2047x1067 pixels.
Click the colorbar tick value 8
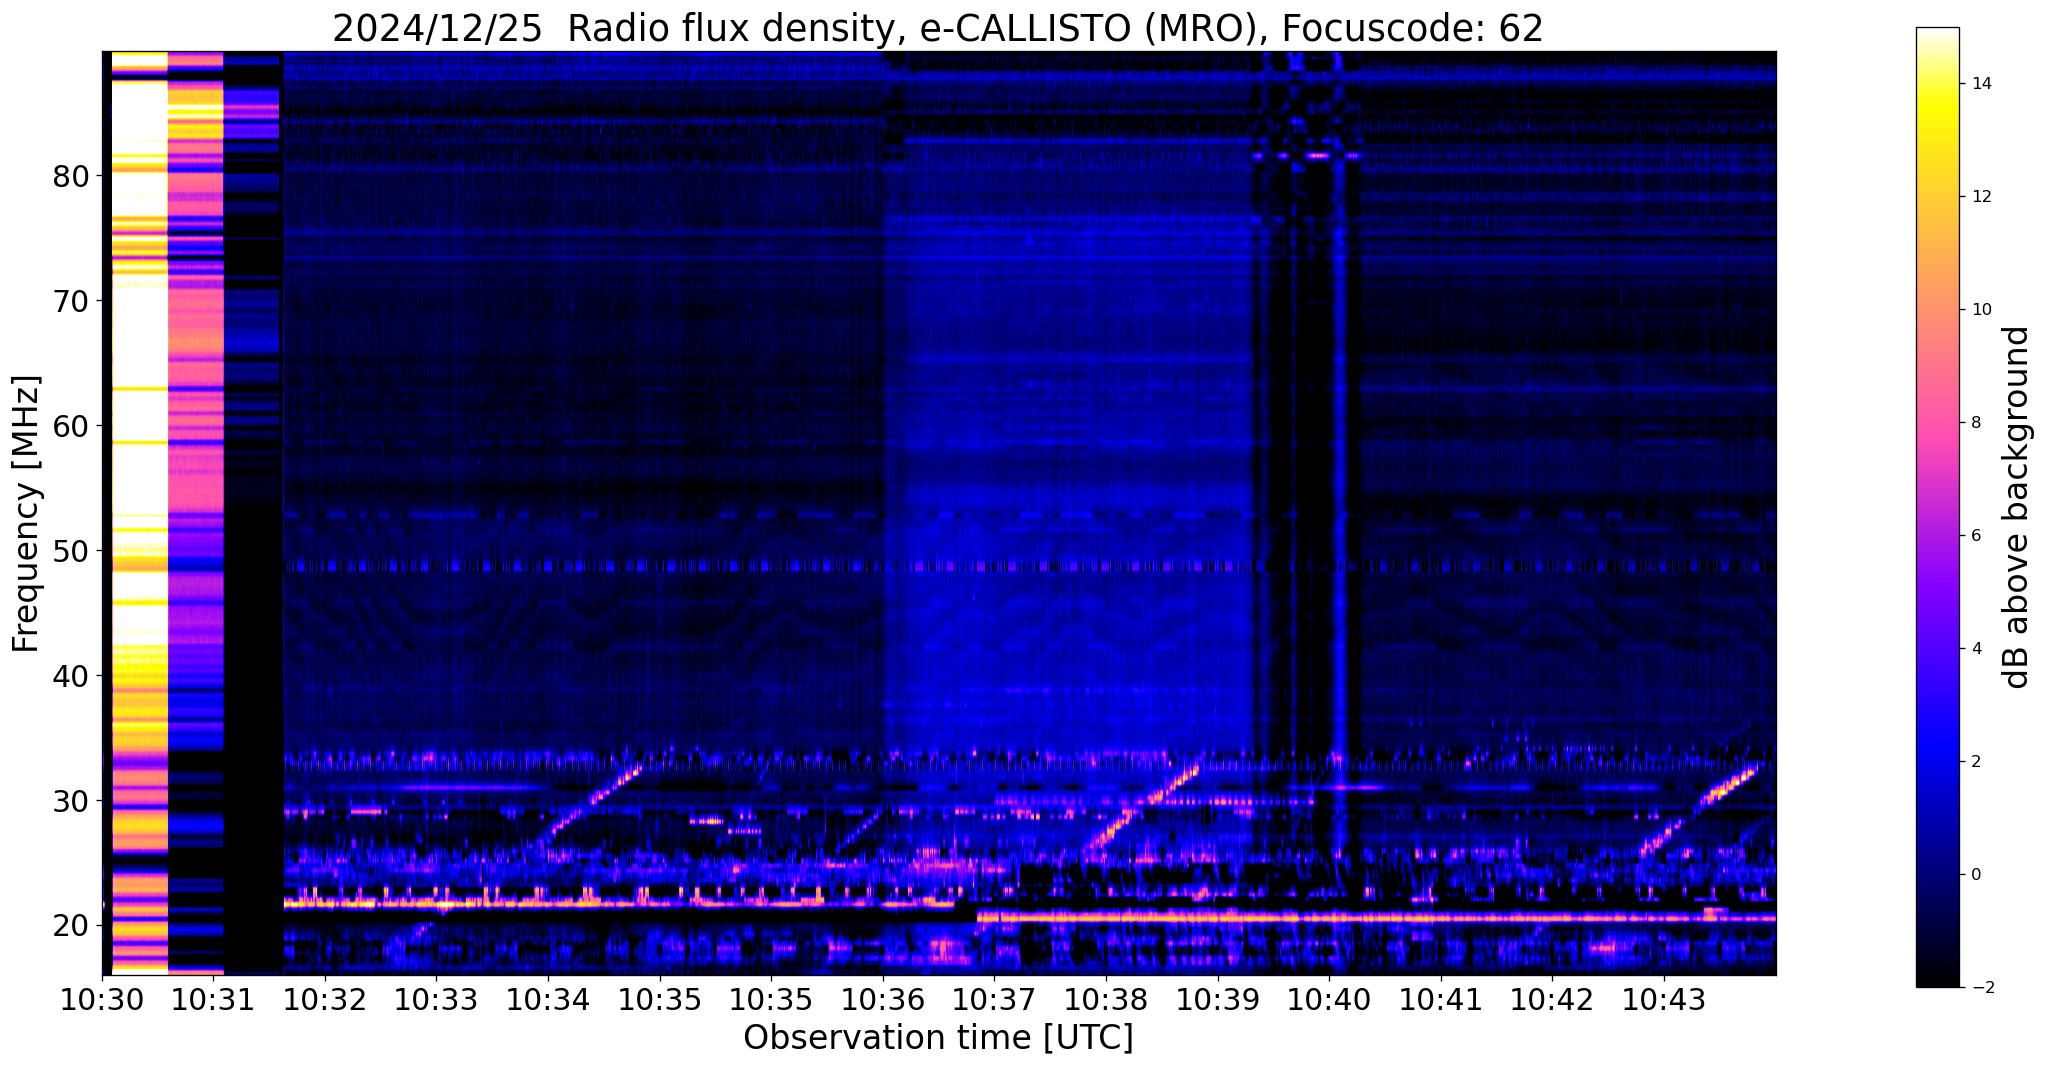(x=1975, y=423)
